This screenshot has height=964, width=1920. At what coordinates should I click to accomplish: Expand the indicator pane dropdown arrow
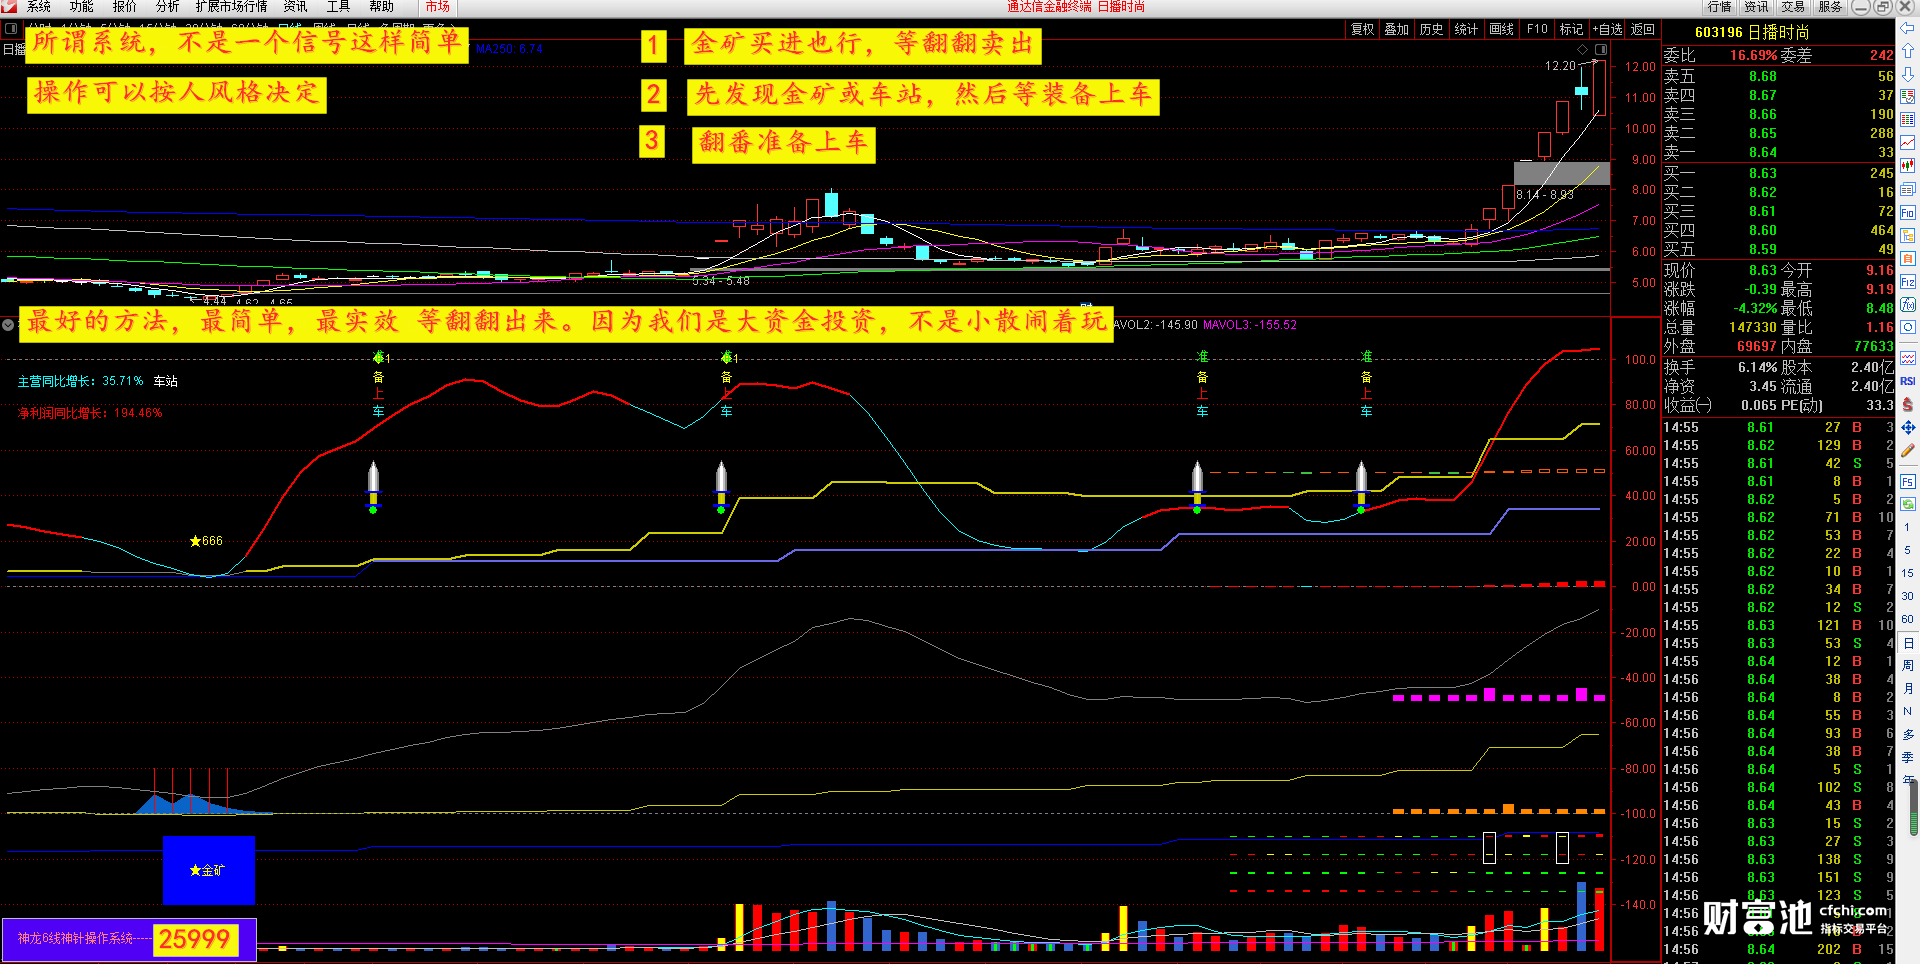click(8, 325)
